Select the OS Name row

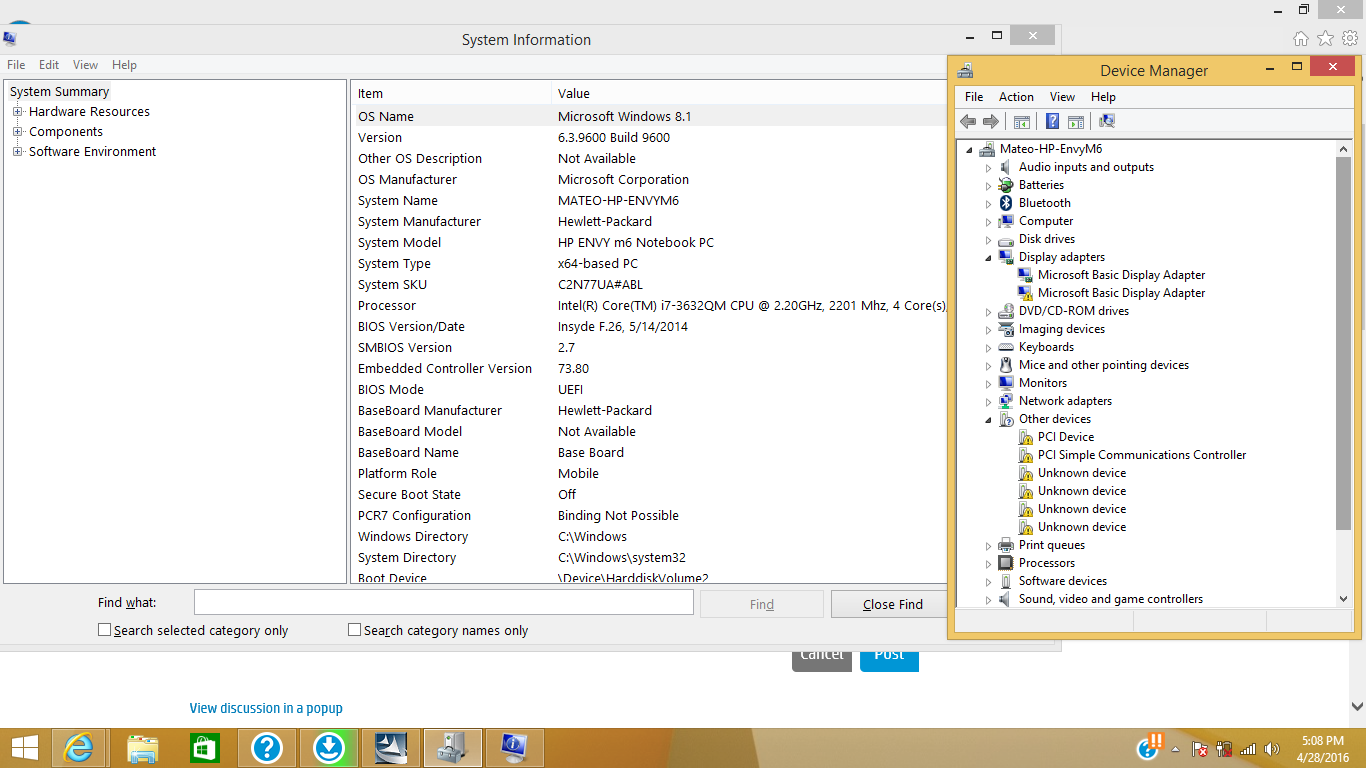pyautogui.click(x=651, y=117)
